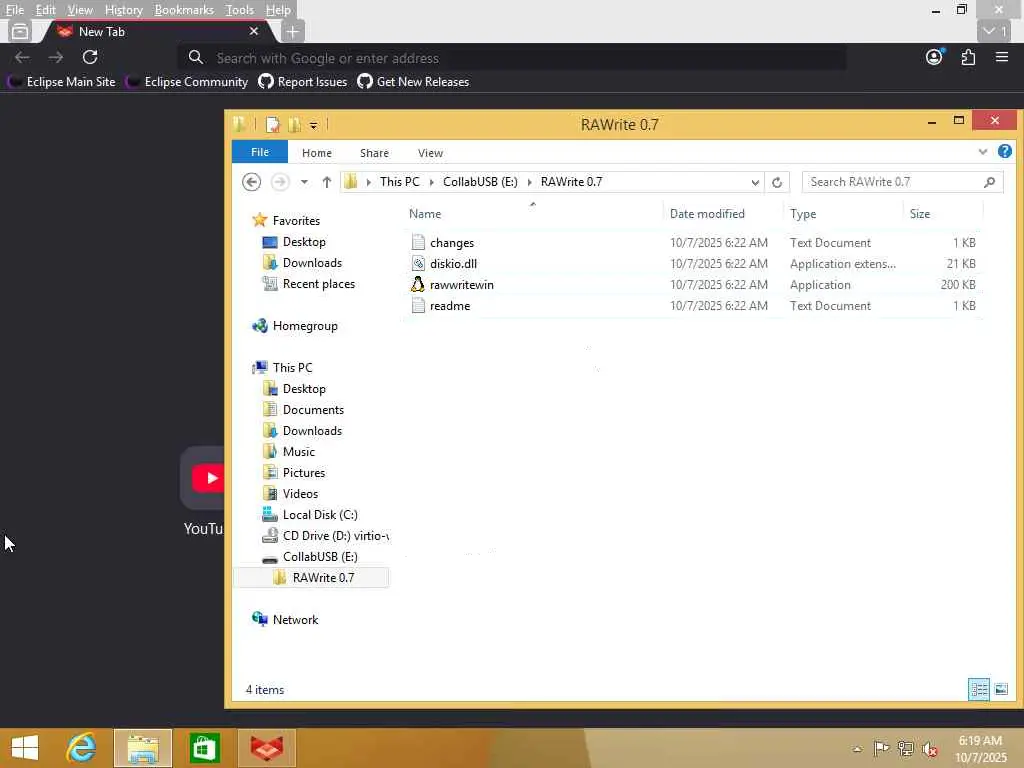This screenshot has height=768, width=1024.
Task: Open the browser Bookmarks menu
Action: pyautogui.click(x=184, y=10)
